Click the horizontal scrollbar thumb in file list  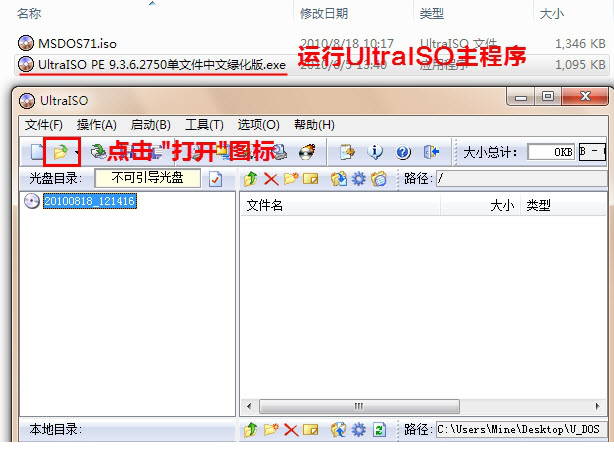359,407
